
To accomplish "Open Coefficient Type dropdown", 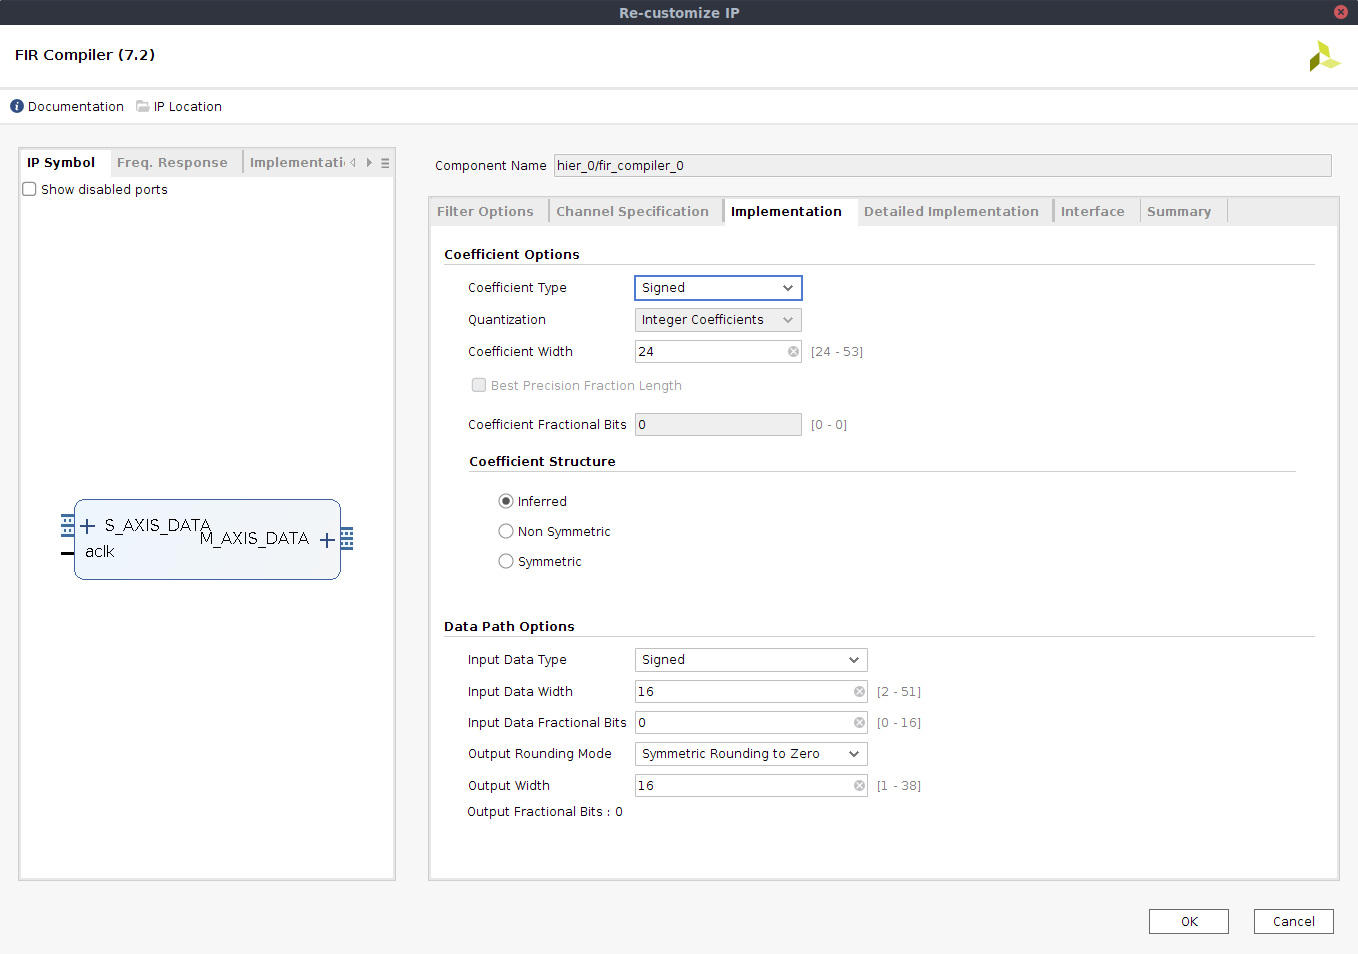I will [x=718, y=288].
